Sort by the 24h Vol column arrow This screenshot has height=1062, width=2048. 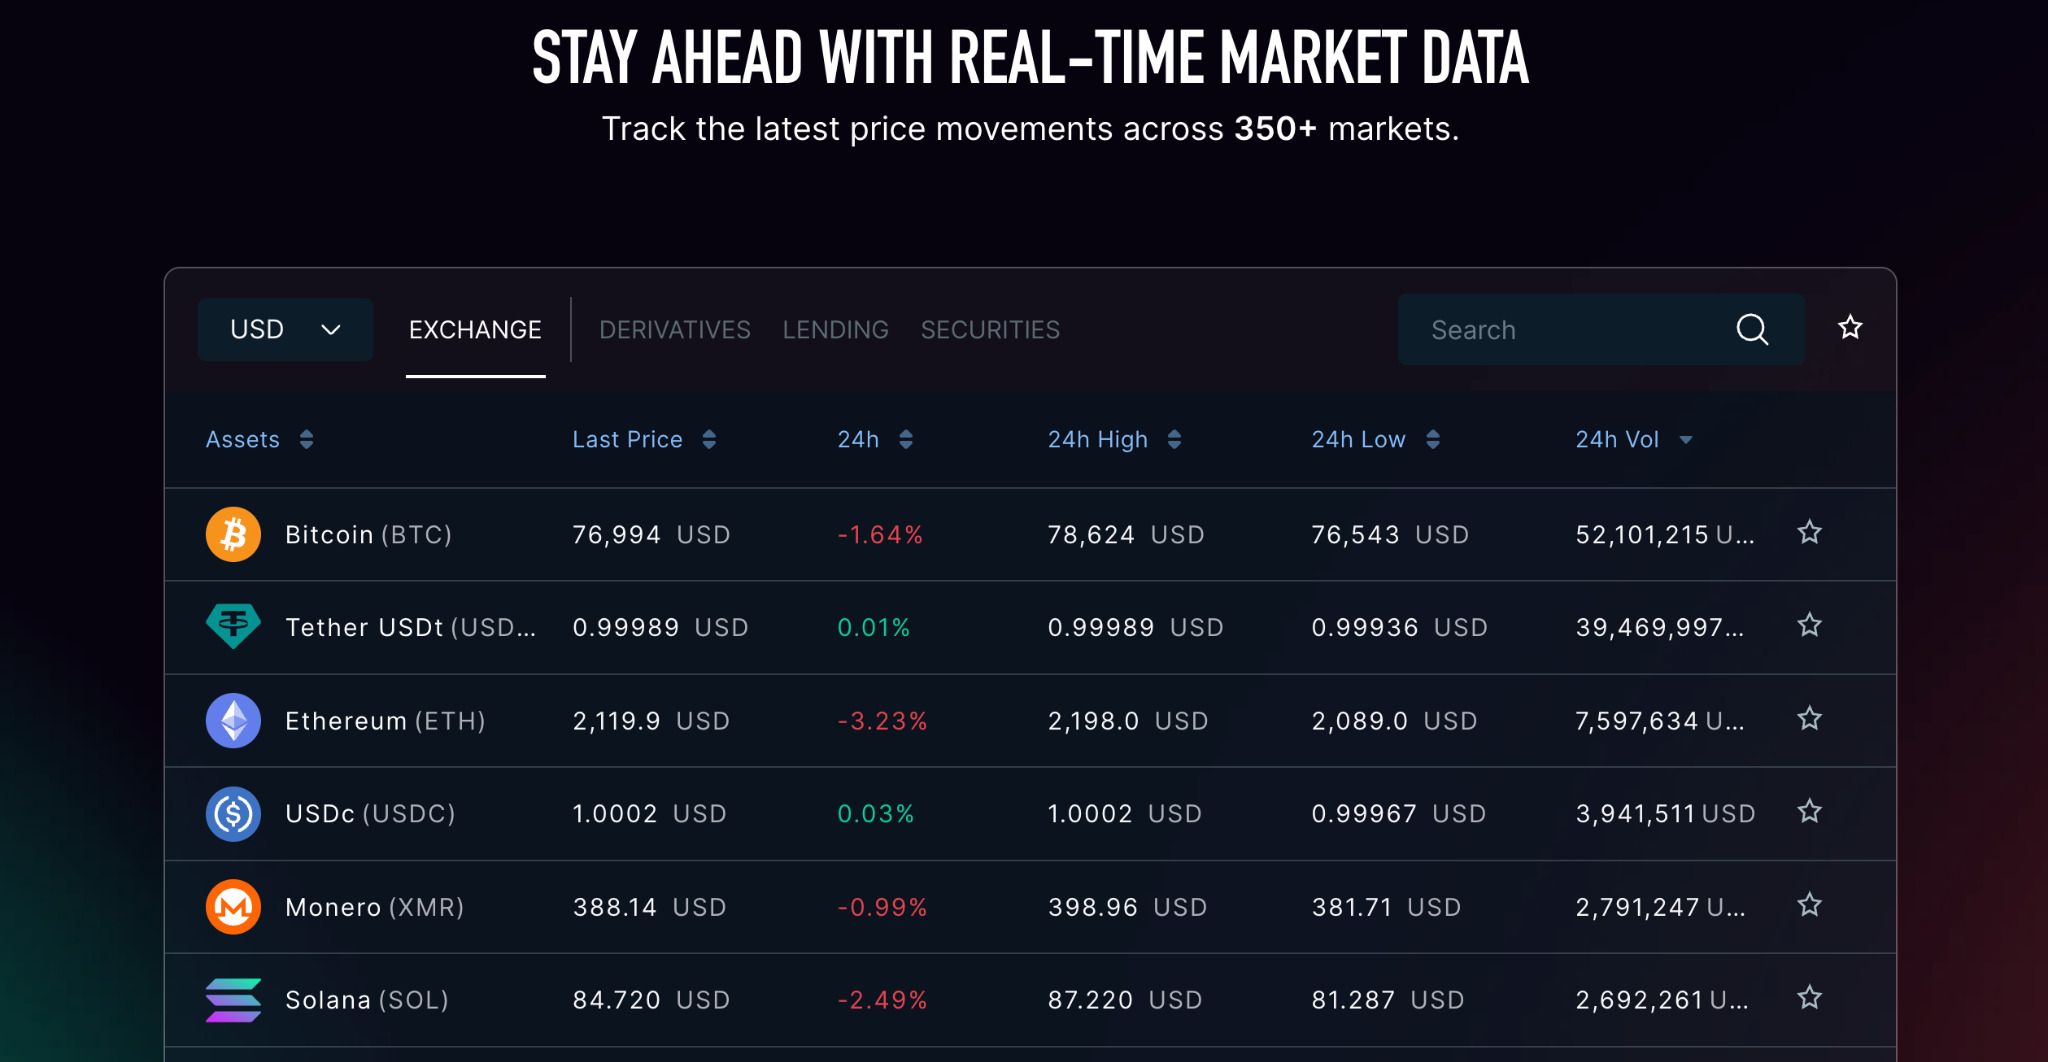(x=1686, y=440)
